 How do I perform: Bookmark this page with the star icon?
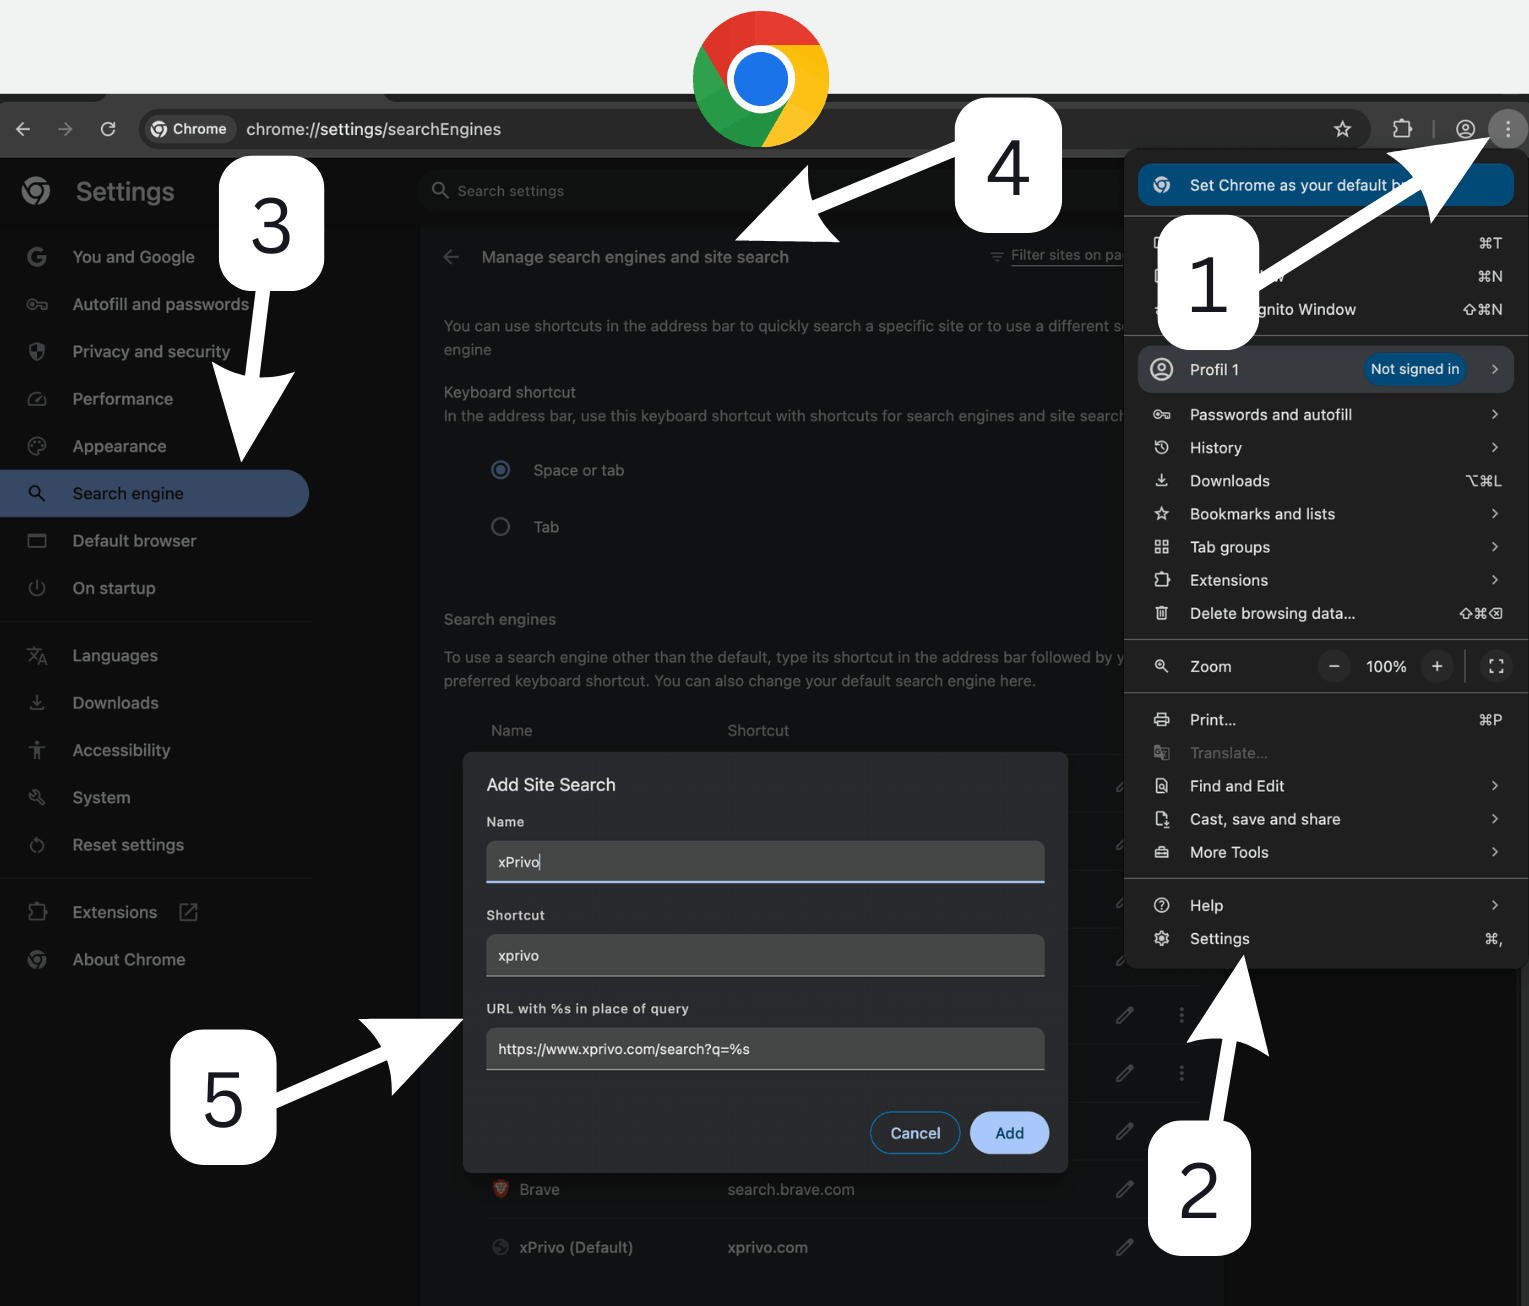click(x=1342, y=129)
